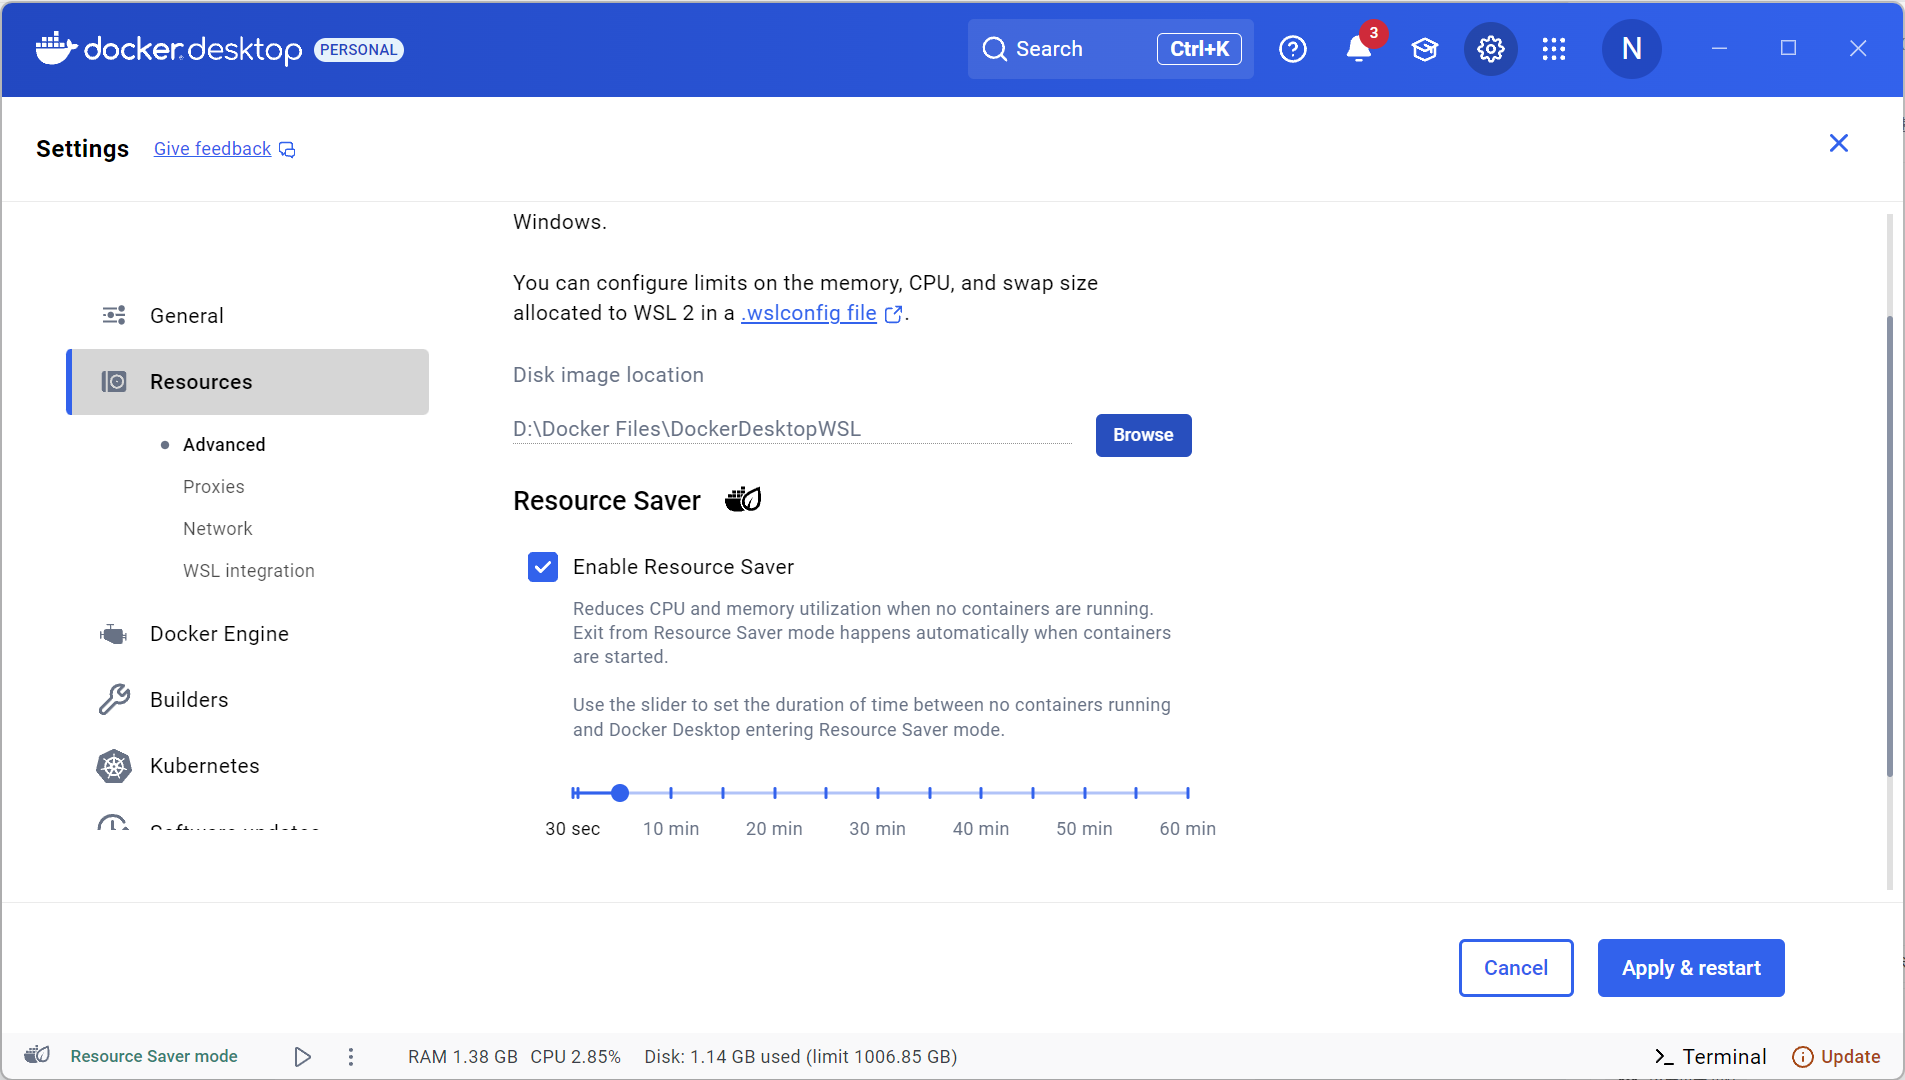Click Browse for disk image location
The height and width of the screenshot is (1080, 1905).
[1143, 435]
